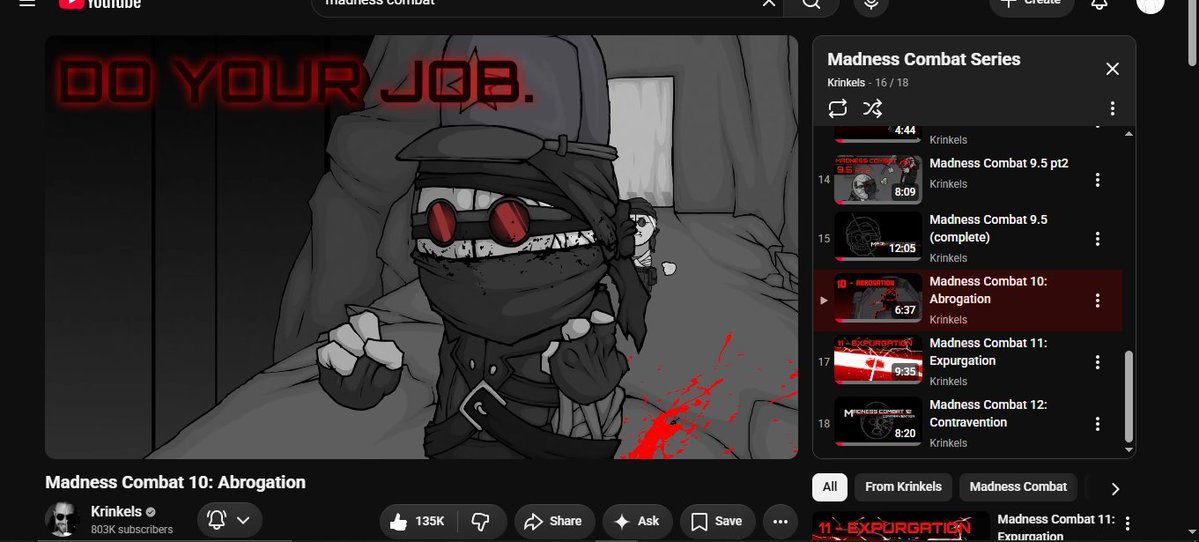Viewport: 1199px width, 542px height.
Task: Open the Krinkels channel name link
Action: 117,511
